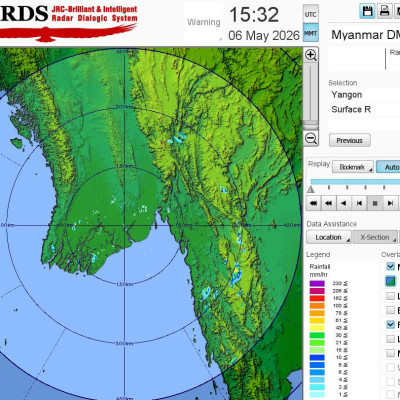Zoom in using magnifier plus icon
The height and width of the screenshot is (400, 400).
point(311,55)
